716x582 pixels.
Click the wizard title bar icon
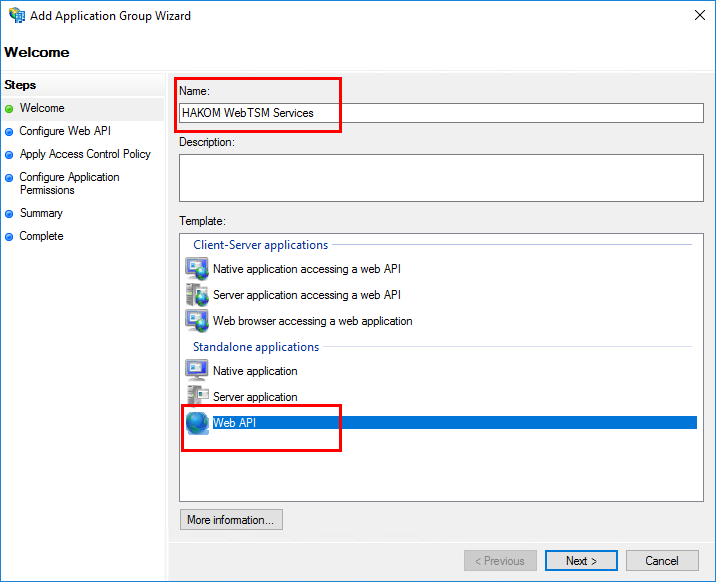(15, 16)
